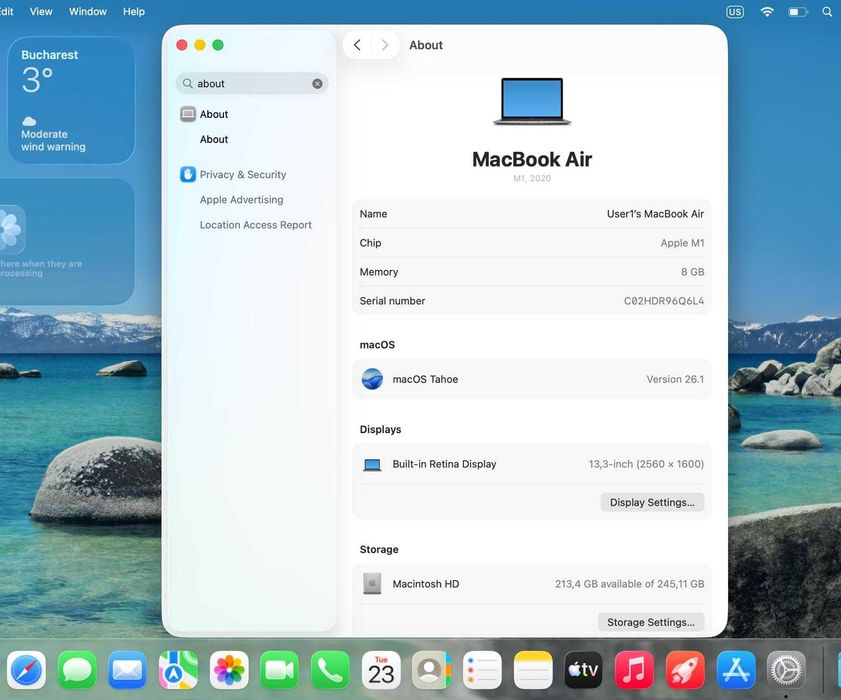Open Apple TV app in Dock
Screen dimensions: 841x700
click(584, 669)
